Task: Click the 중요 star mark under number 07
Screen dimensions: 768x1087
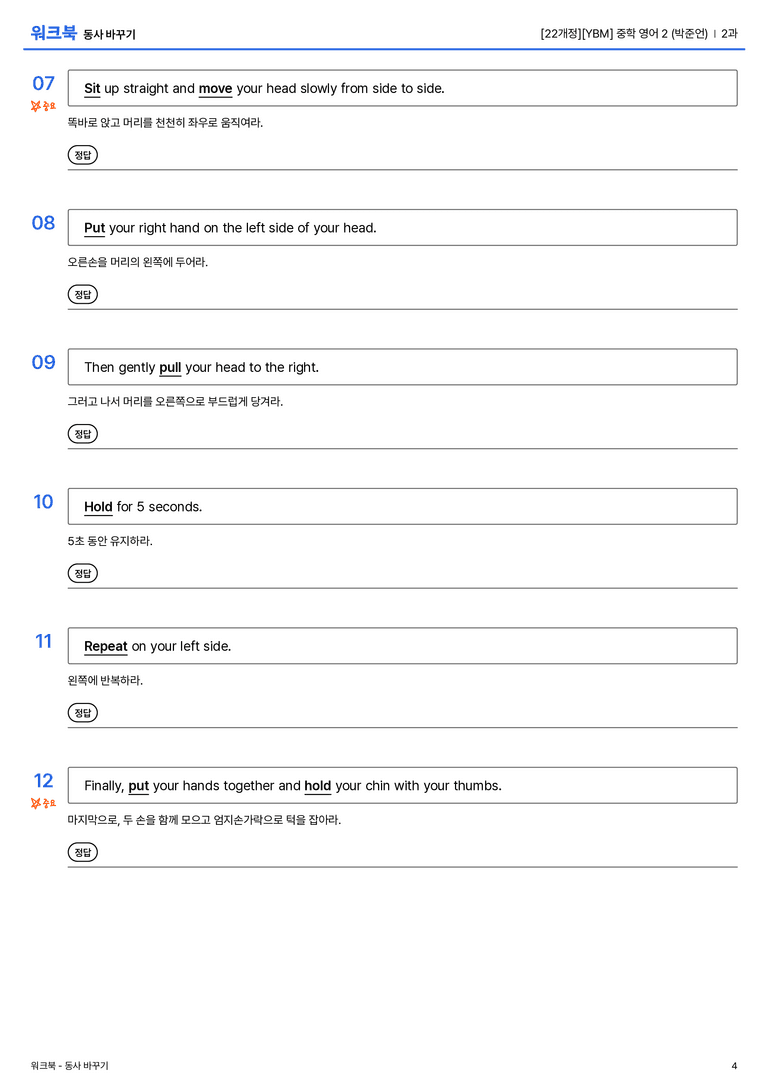Action: click(x=43, y=105)
